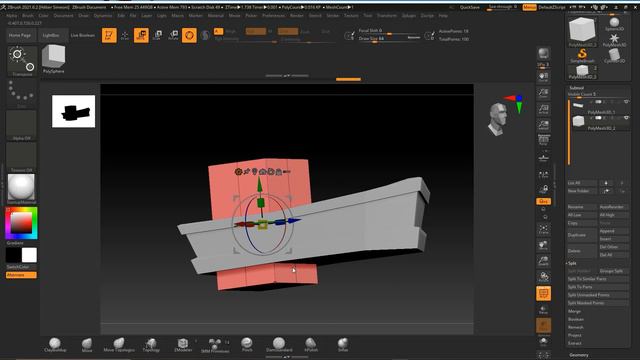This screenshot has height=360, width=640.
Task: Open LightBox browser
Action: pyautogui.click(x=51, y=36)
